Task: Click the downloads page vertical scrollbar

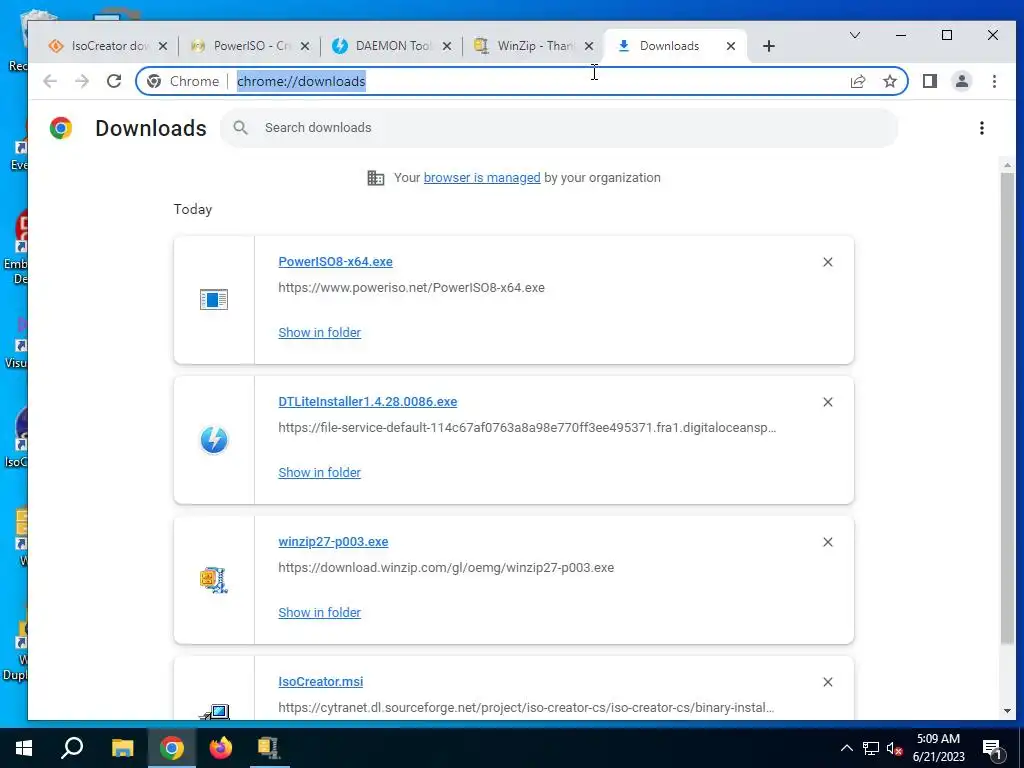Action: (x=1007, y=408)
